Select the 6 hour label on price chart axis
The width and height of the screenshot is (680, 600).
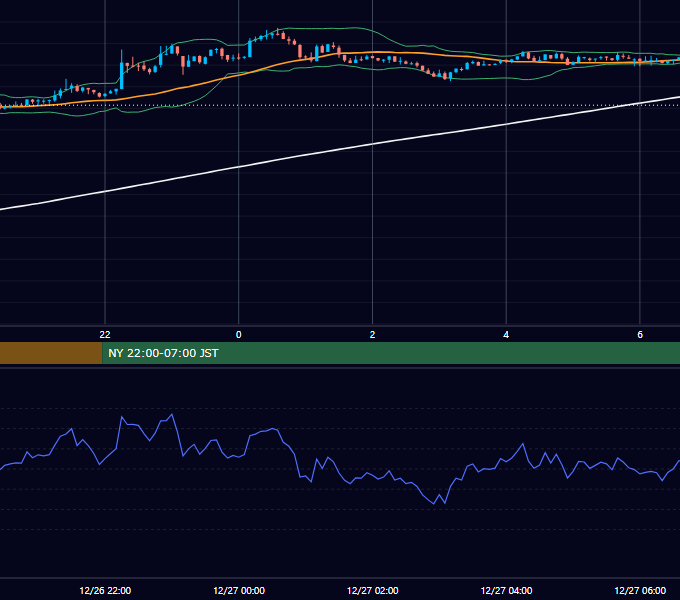tap(640, 334)
